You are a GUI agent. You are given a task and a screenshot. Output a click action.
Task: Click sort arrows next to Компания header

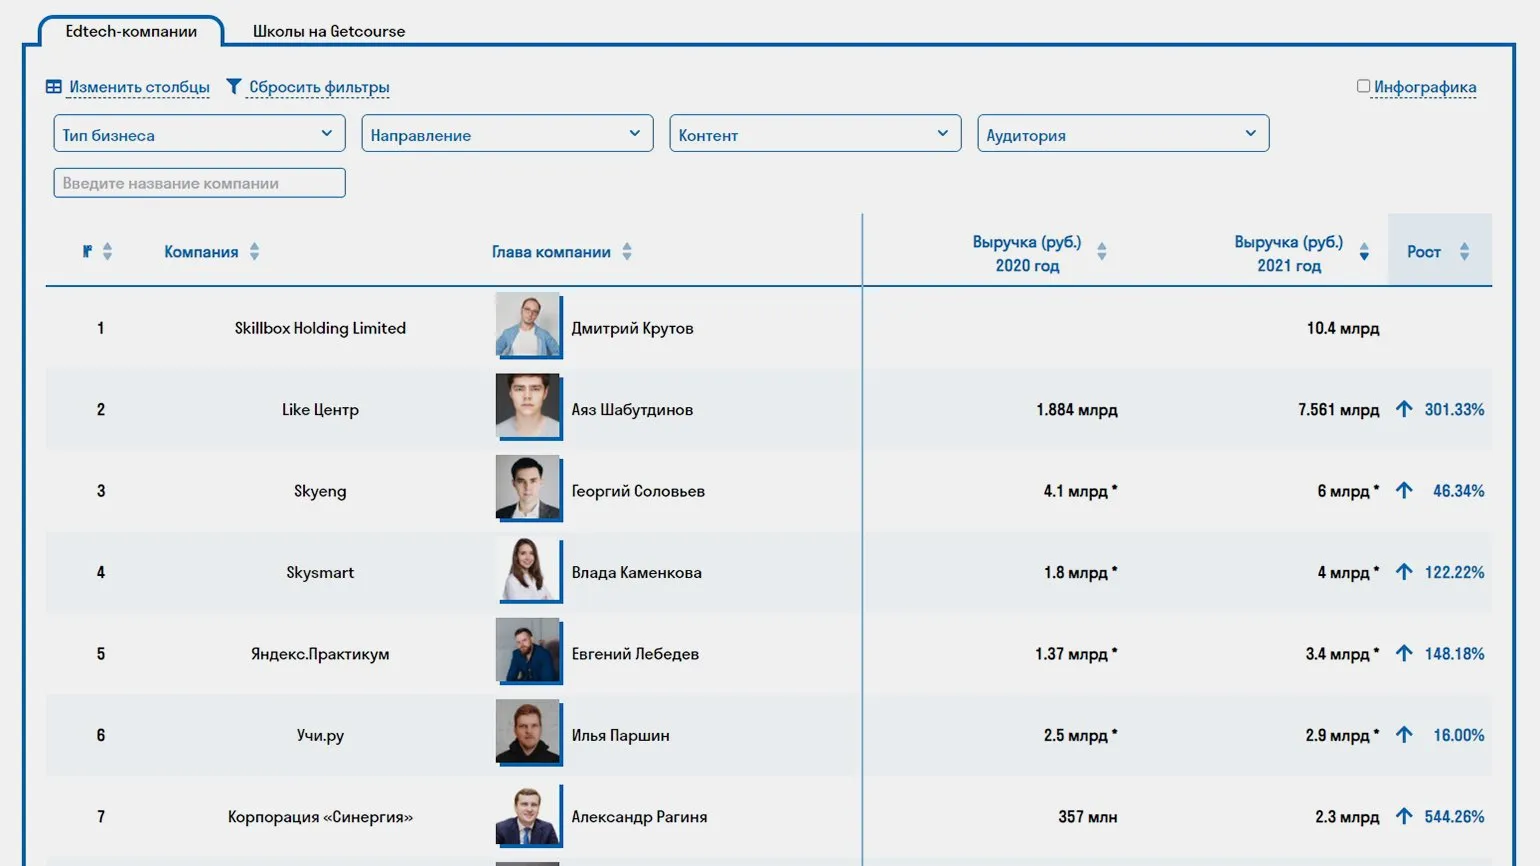pyautogui.click(x=255, y=252)
